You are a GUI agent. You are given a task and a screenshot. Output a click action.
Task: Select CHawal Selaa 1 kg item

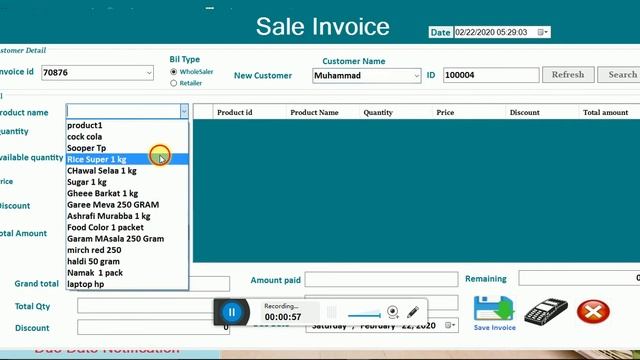click(x=127, y=171)
